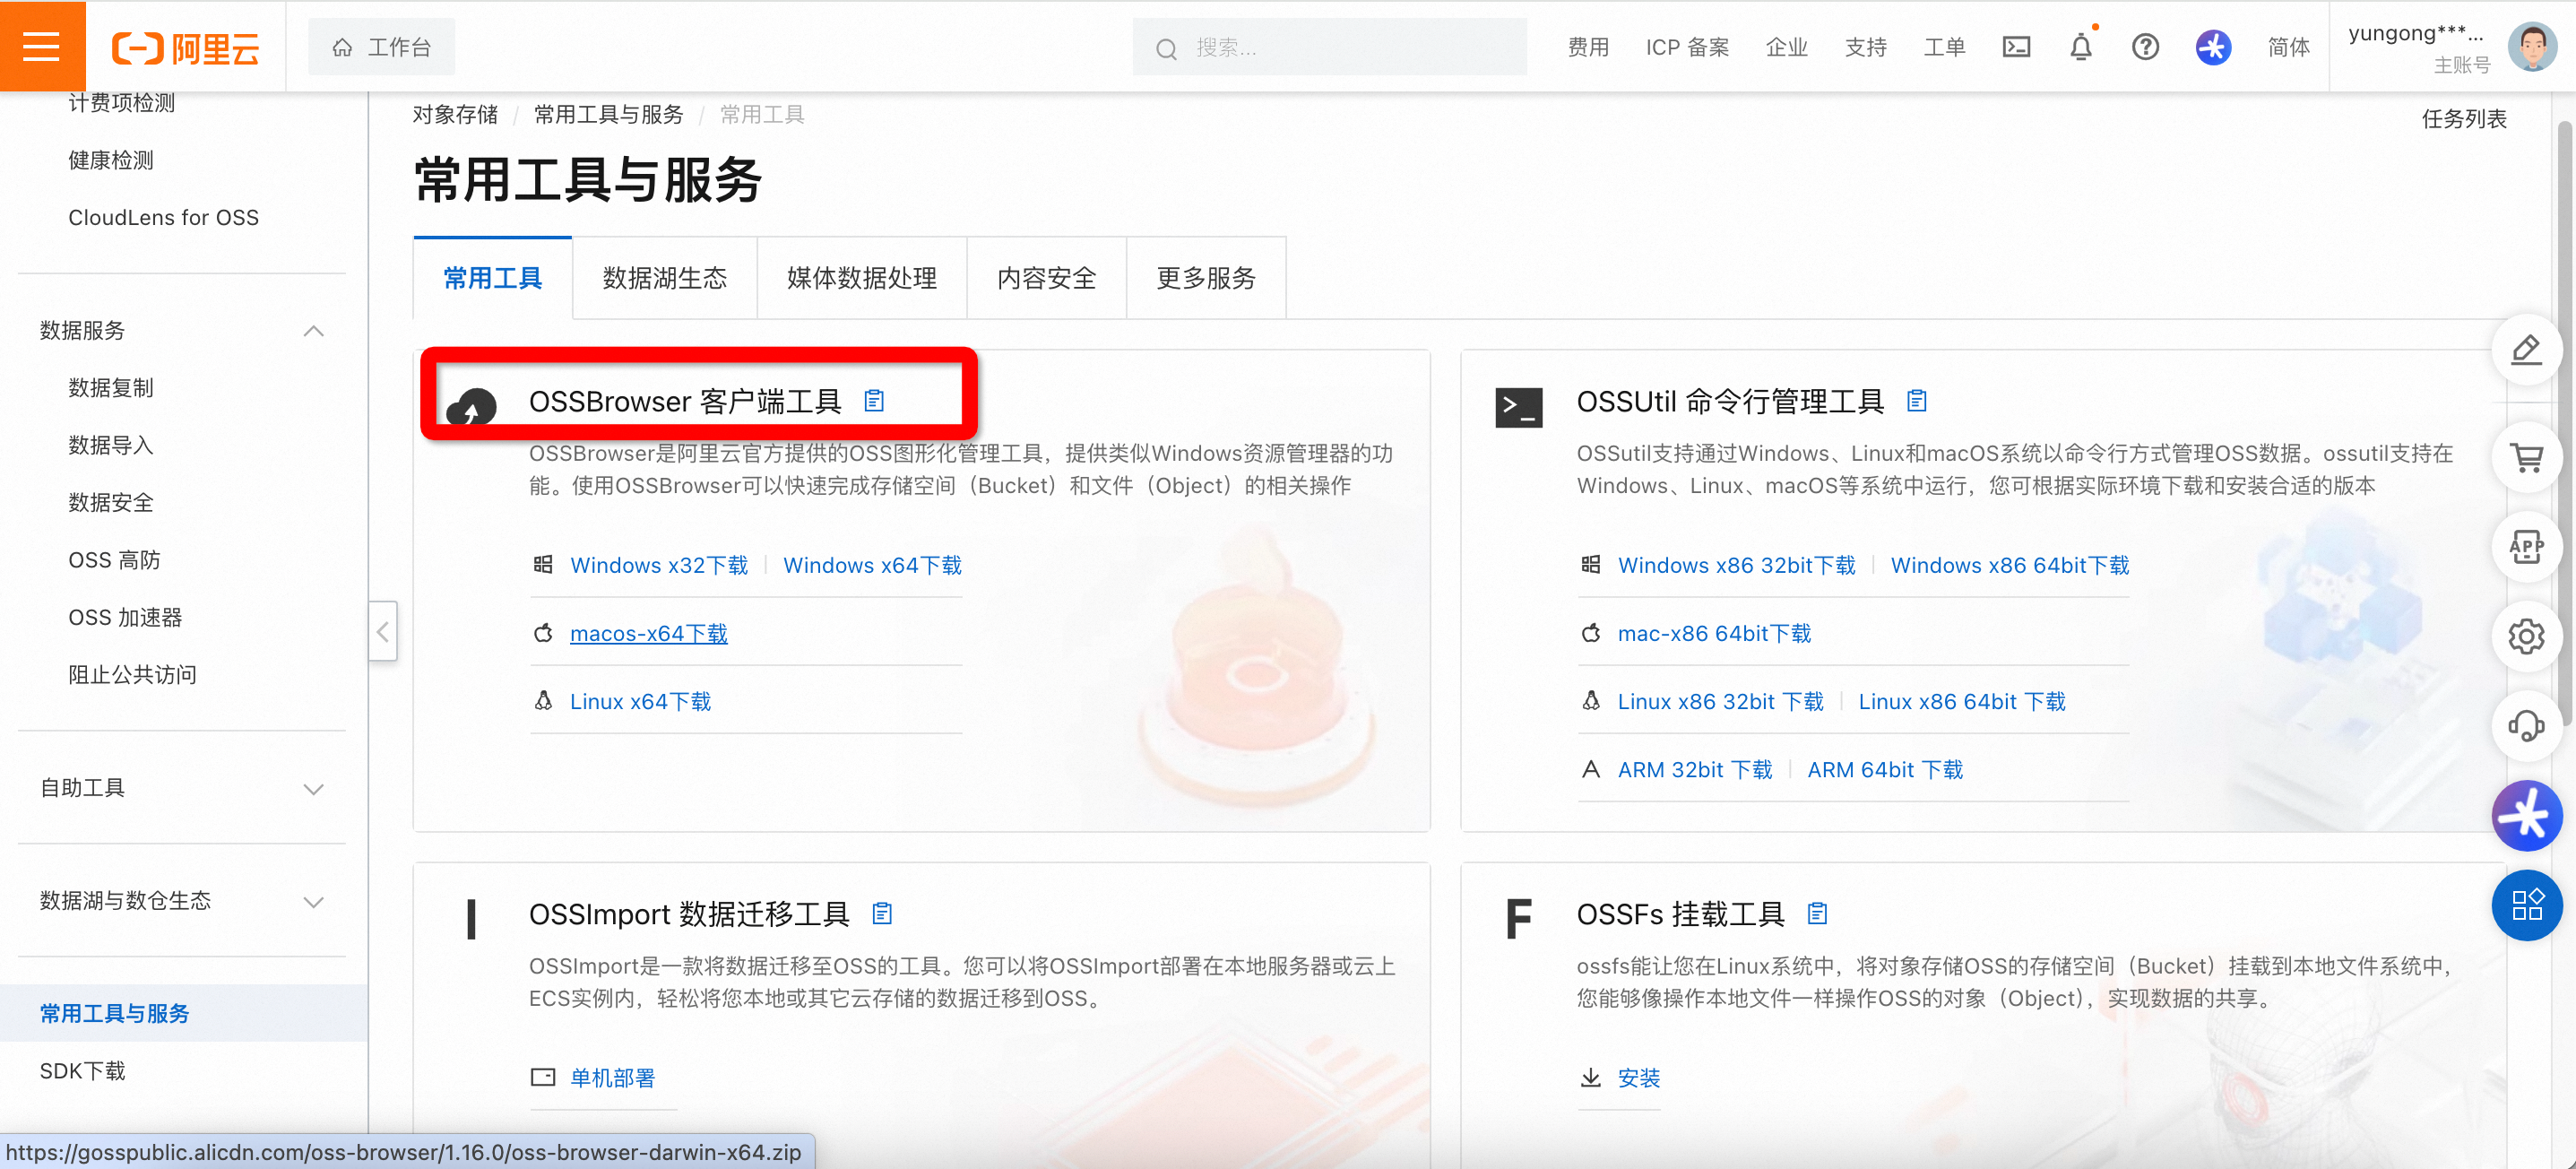Click Windows x64下载 for OSSBrowser
This screenshot has width=2576, height=1169.
[871, 565]
